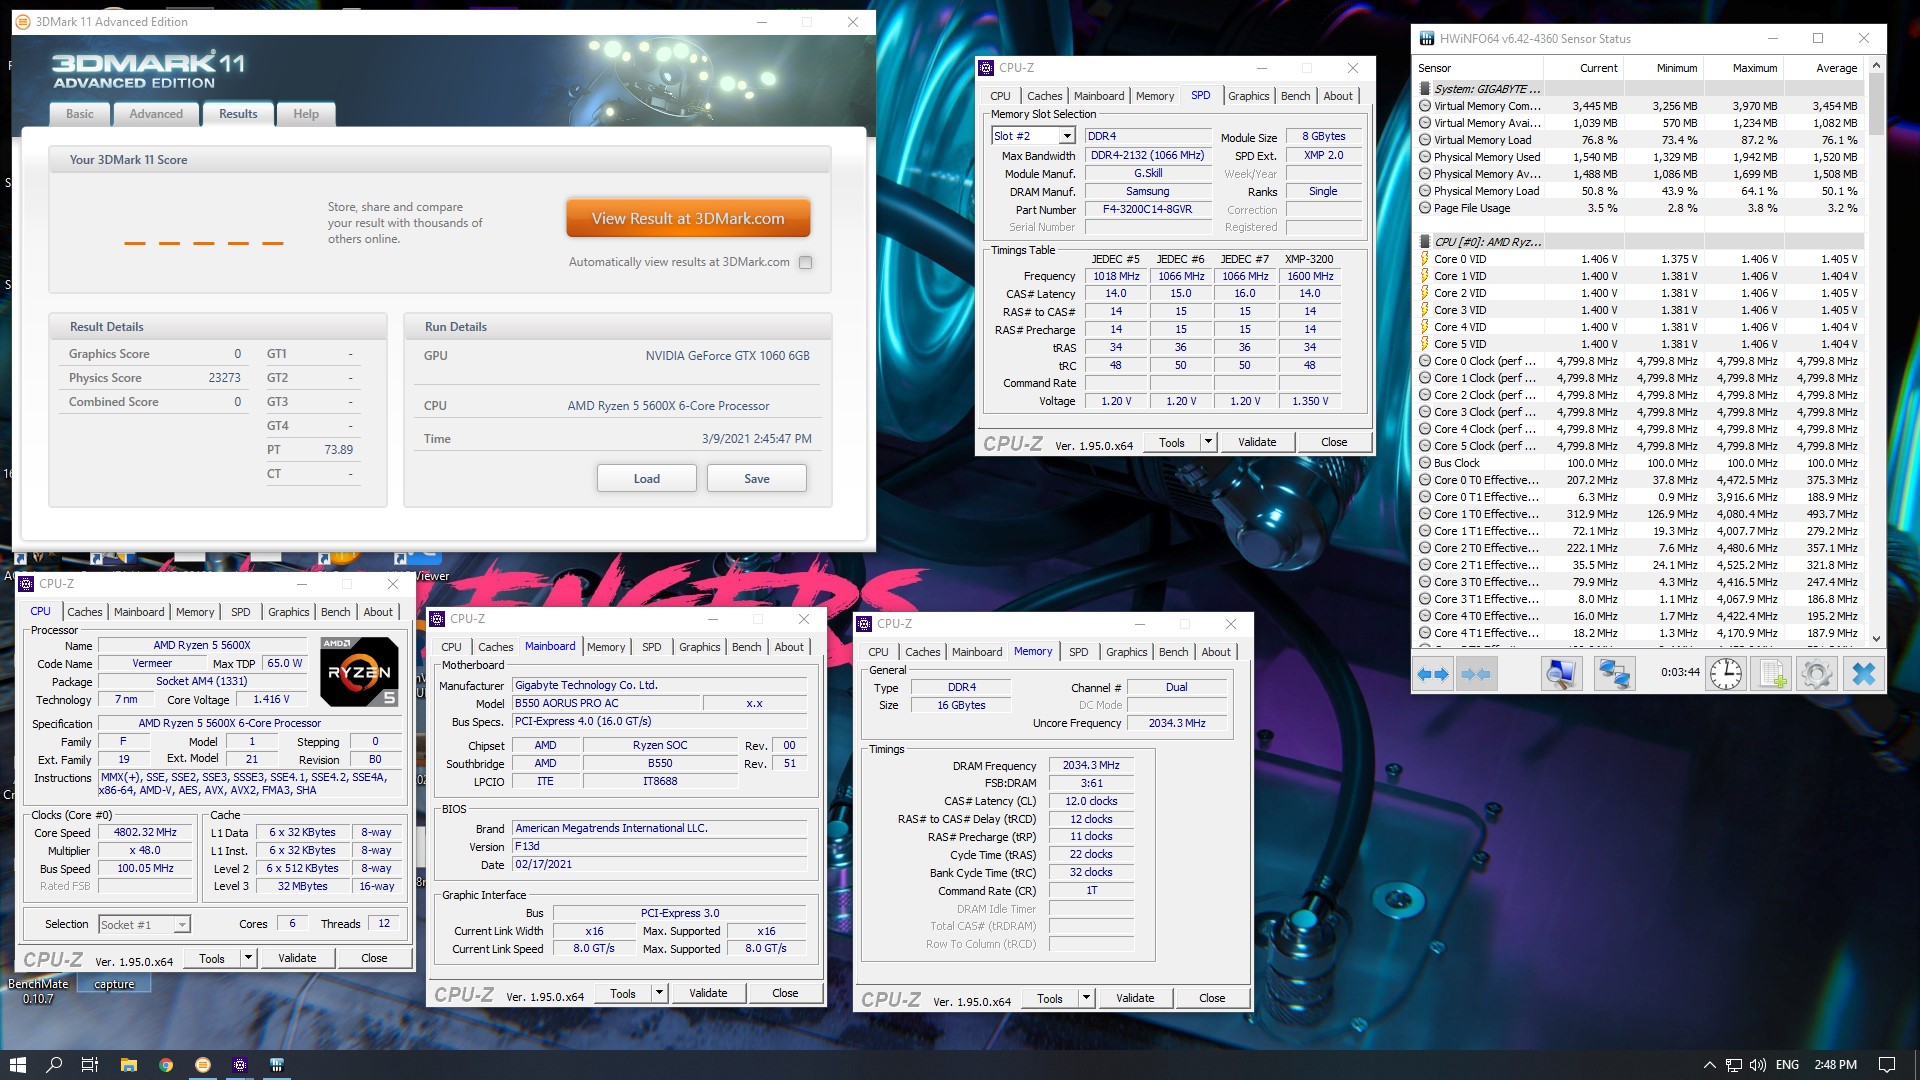
Task: Click HWiNFO clock reset timer icon
Action: (x=1725, y=674)
